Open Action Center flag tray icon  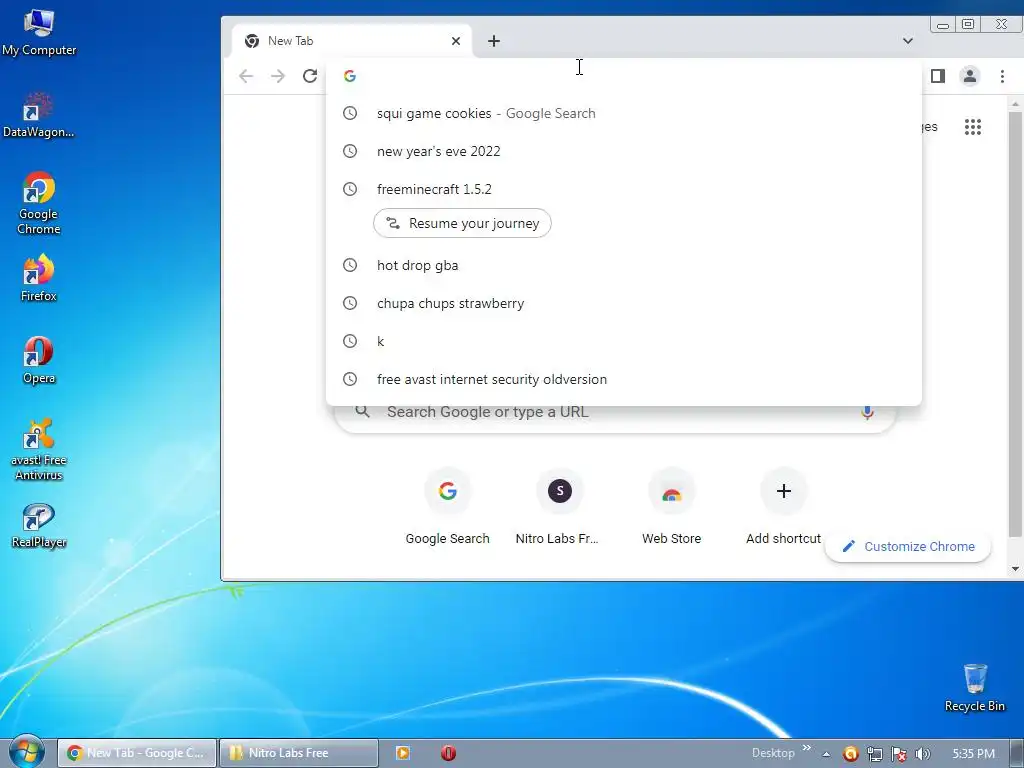coord(899,754)
